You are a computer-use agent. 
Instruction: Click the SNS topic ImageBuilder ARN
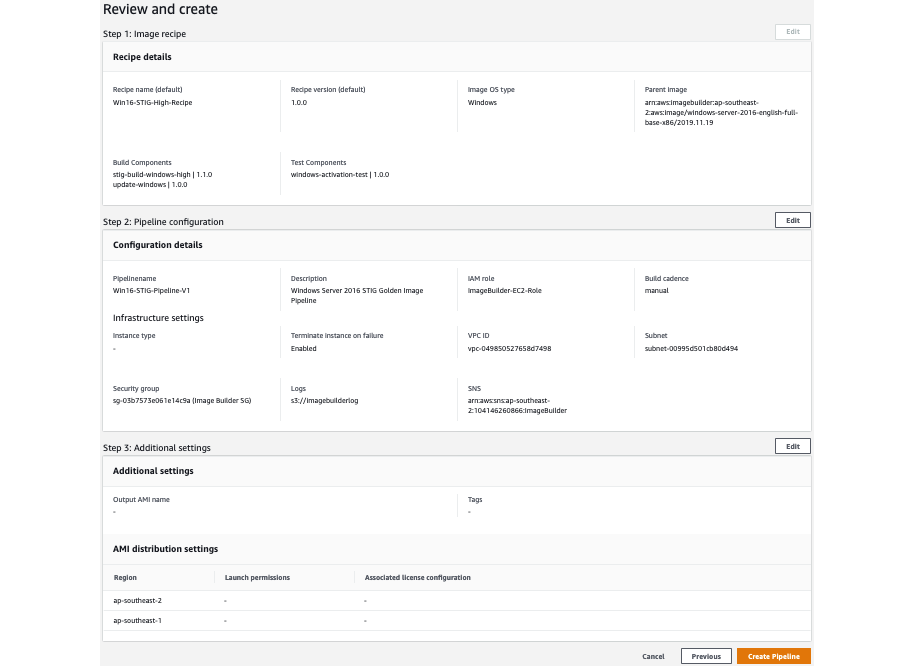pos(518,404)
